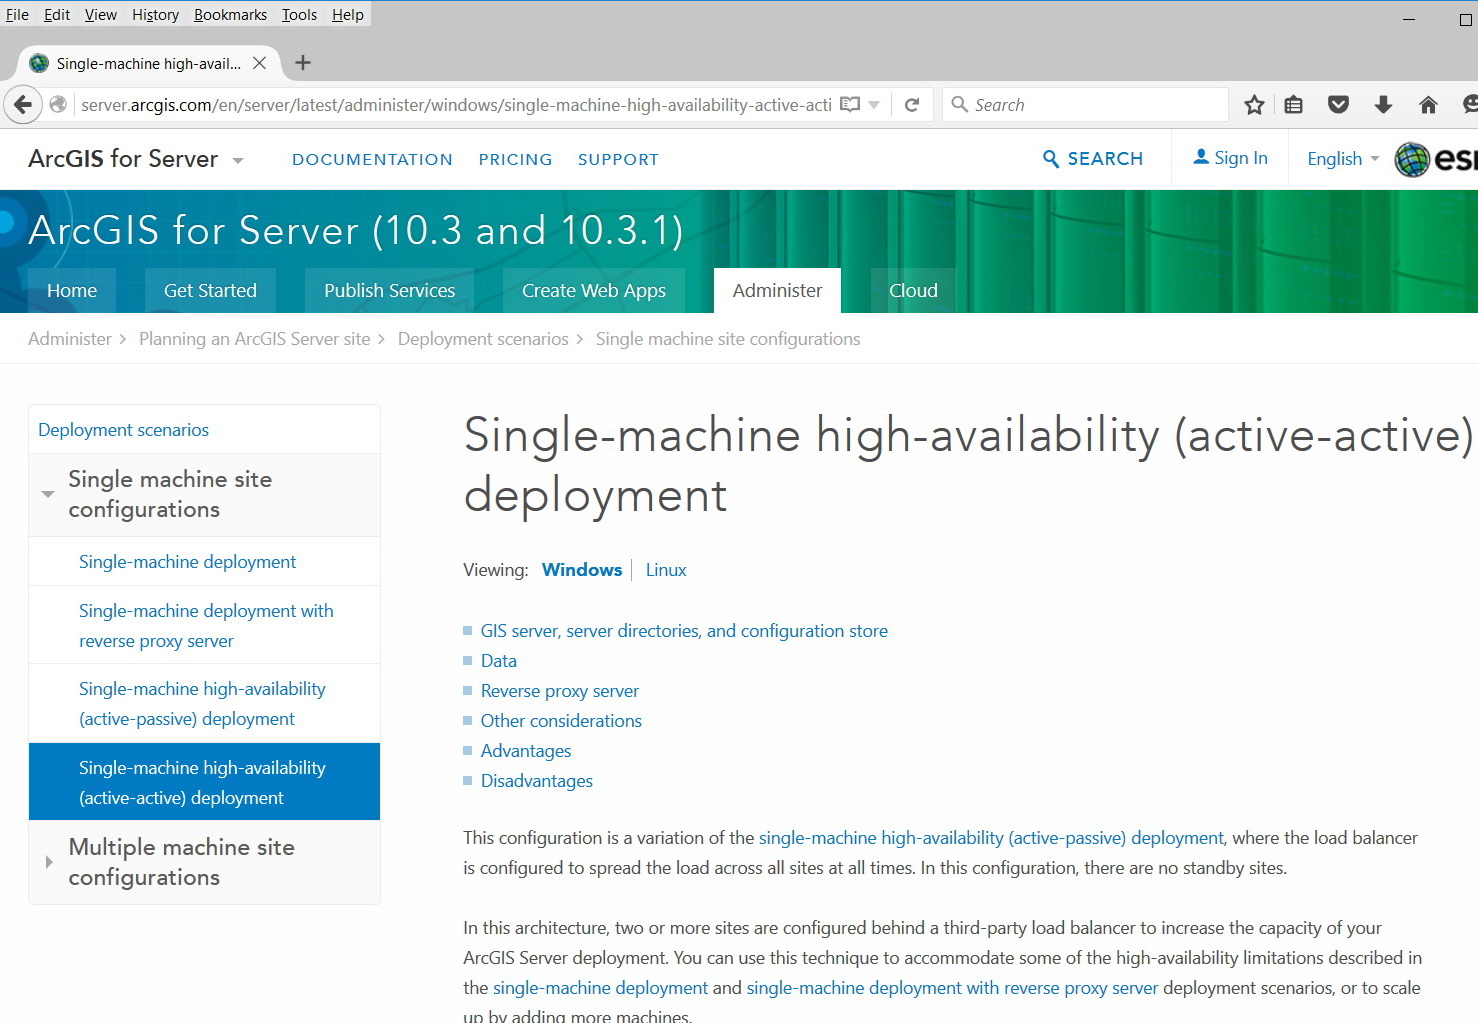Open inline single-machine deployment link in paragraph
1478x1023 pixels.
[x=600, y=988]
